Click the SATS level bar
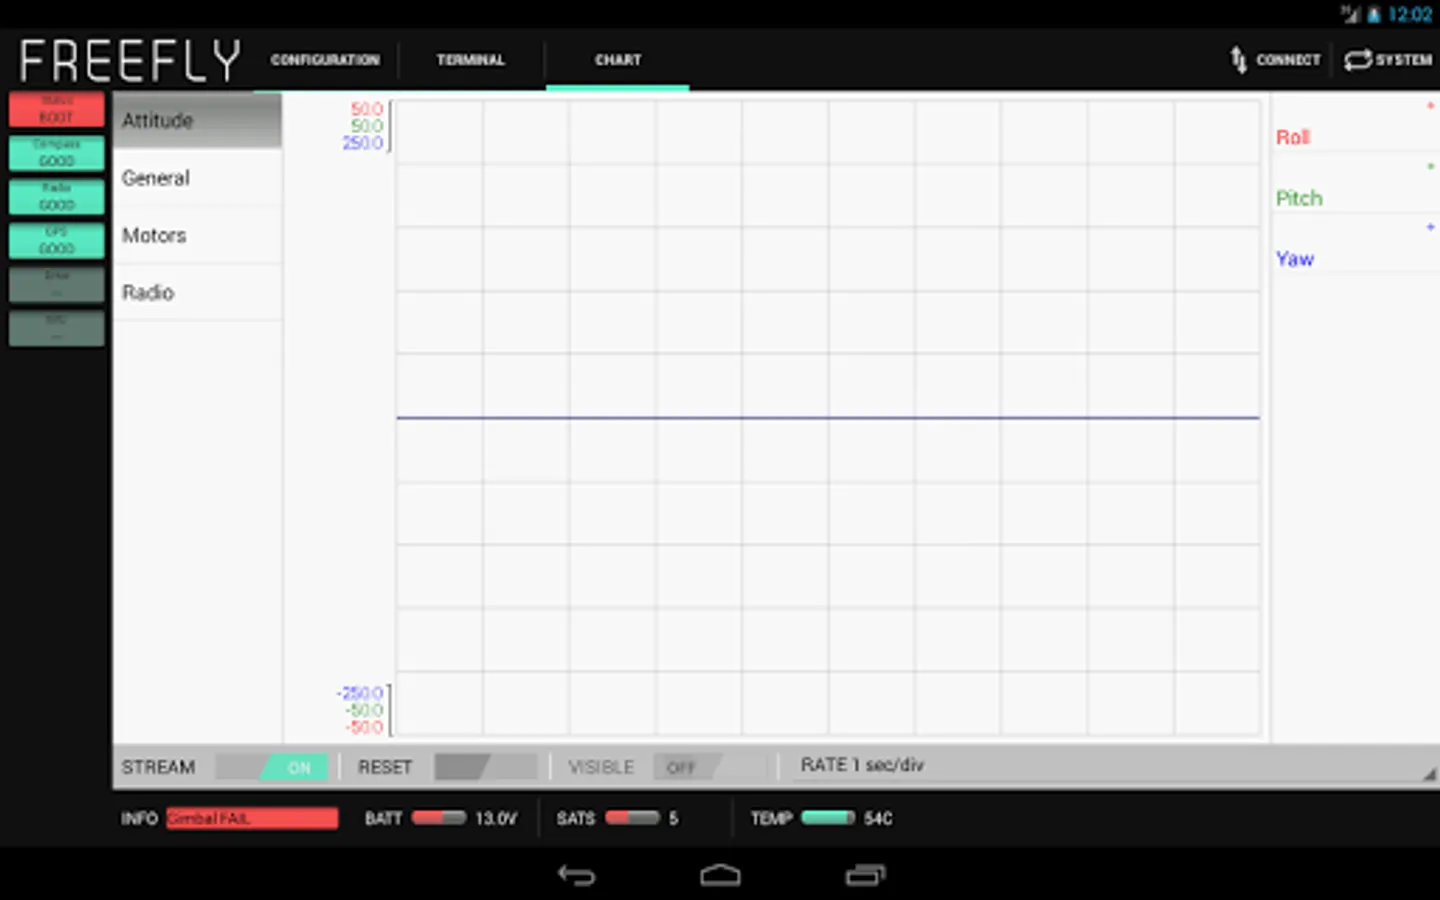The height and width of the screenshot is (900, 1440). (x=632, y=818)
